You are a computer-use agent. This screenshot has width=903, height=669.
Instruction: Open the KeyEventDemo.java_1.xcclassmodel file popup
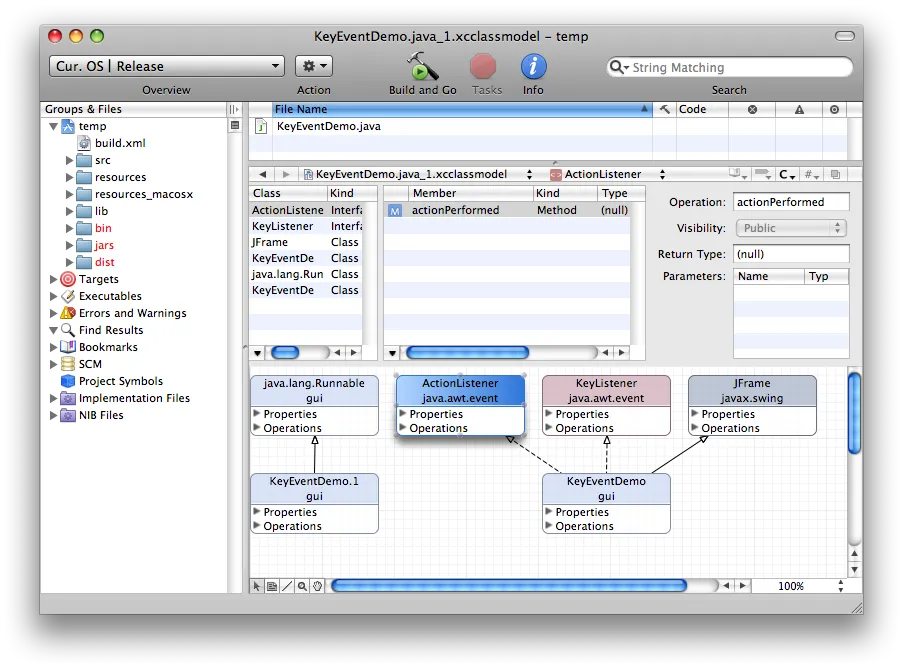418,174
